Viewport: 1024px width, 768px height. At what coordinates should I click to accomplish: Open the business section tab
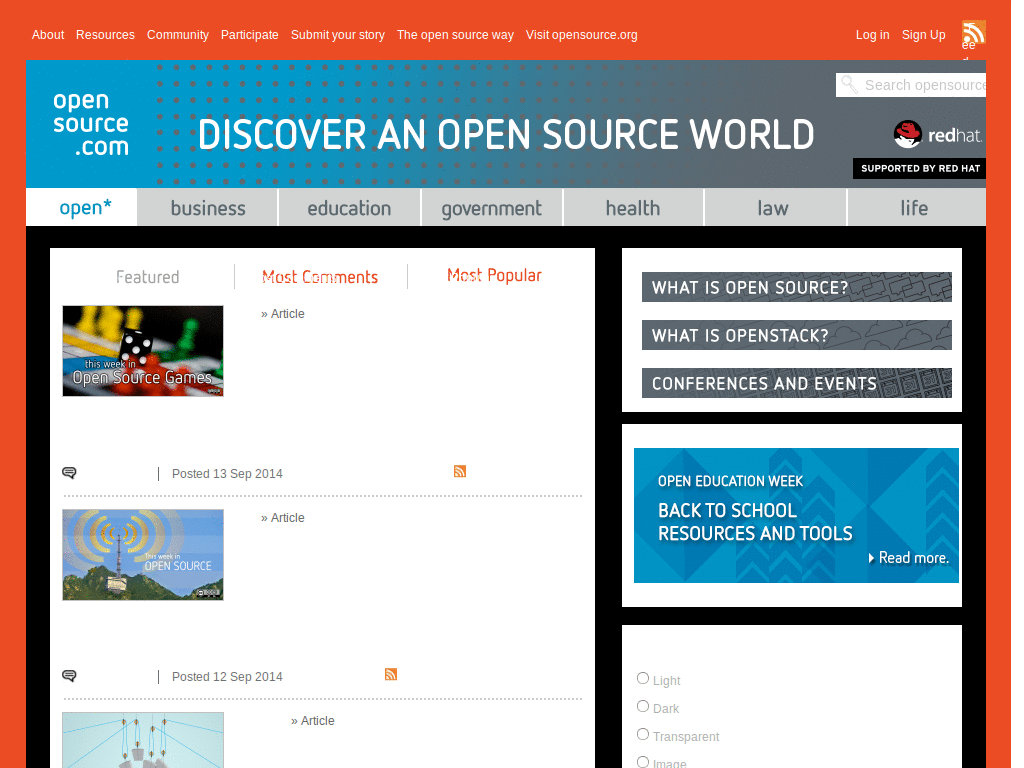click(208, 208)
